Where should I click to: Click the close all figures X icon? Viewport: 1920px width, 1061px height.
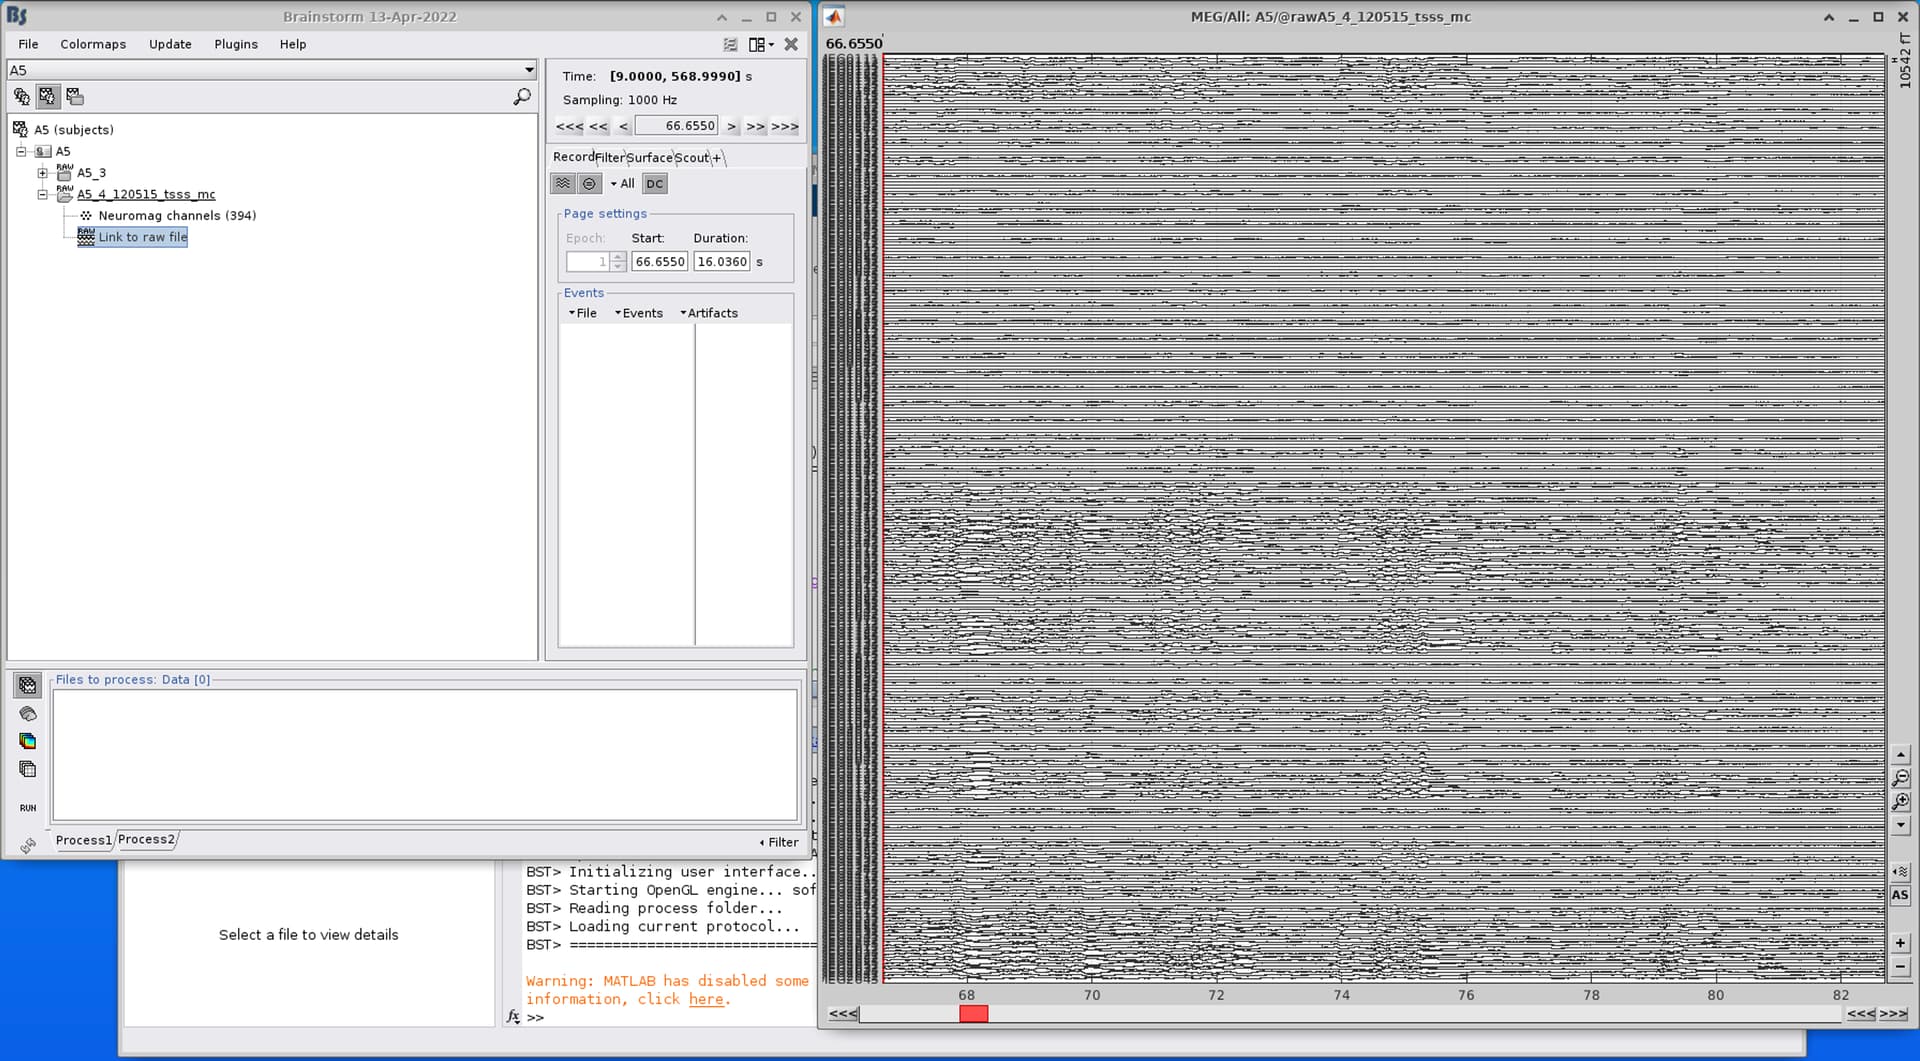pos(791,45)
